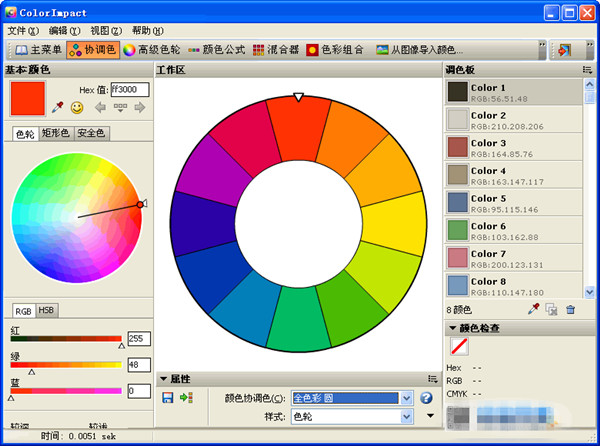Open the 矩形色 tab
Image resolution: width=600 pixels, height=446 pixels.
pyautogui.click(x=55, y=134)
